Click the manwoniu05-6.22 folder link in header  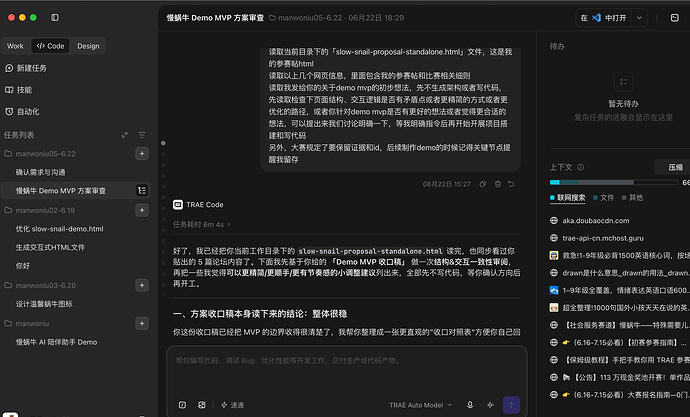tap(305, 18)
